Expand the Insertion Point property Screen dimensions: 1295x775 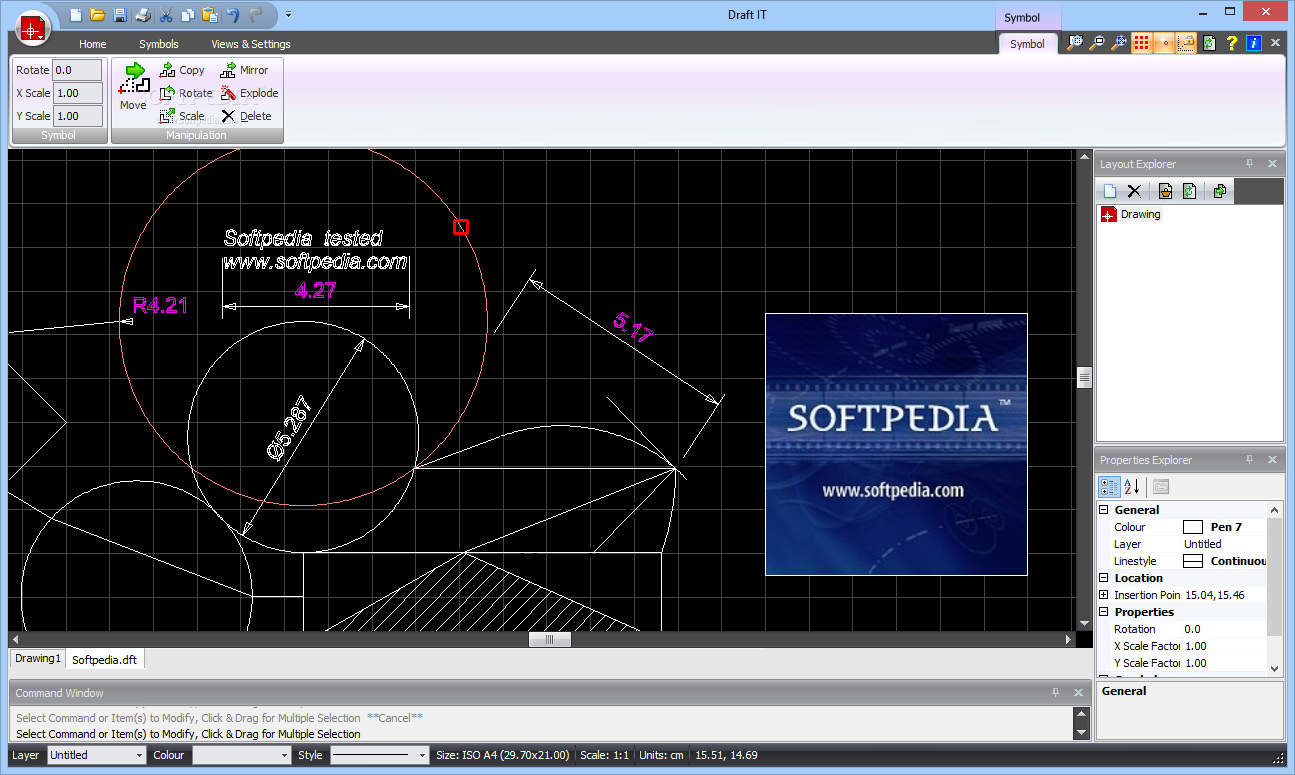click(x=1104, y=595)
